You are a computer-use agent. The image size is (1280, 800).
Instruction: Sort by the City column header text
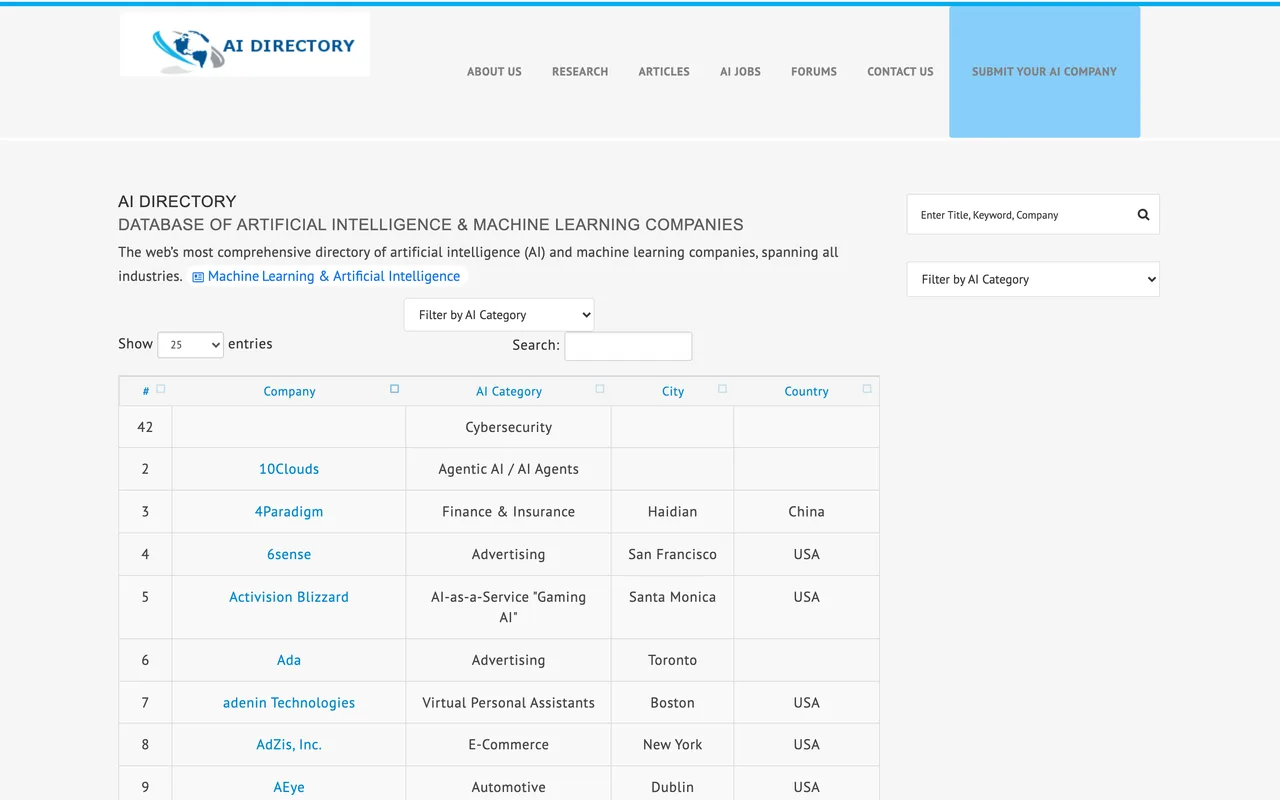tap(673, 391)
